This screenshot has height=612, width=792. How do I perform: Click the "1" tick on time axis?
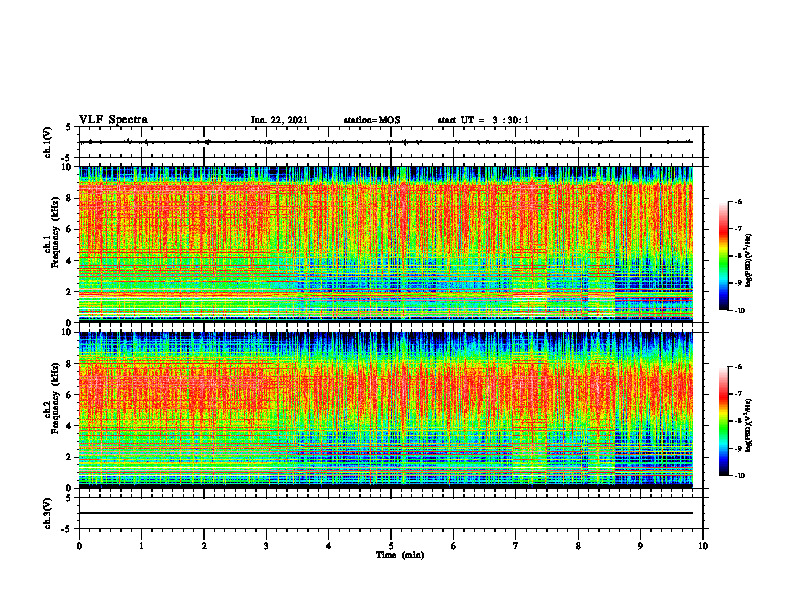(x=141, y=546)
